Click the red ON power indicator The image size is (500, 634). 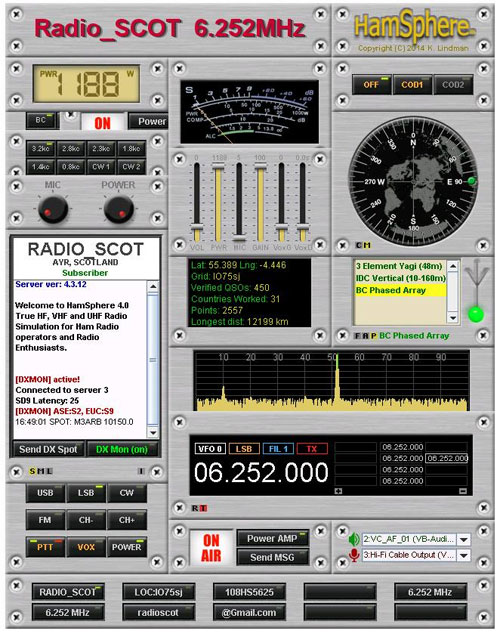pyautogui.click(x=103, y=122)
